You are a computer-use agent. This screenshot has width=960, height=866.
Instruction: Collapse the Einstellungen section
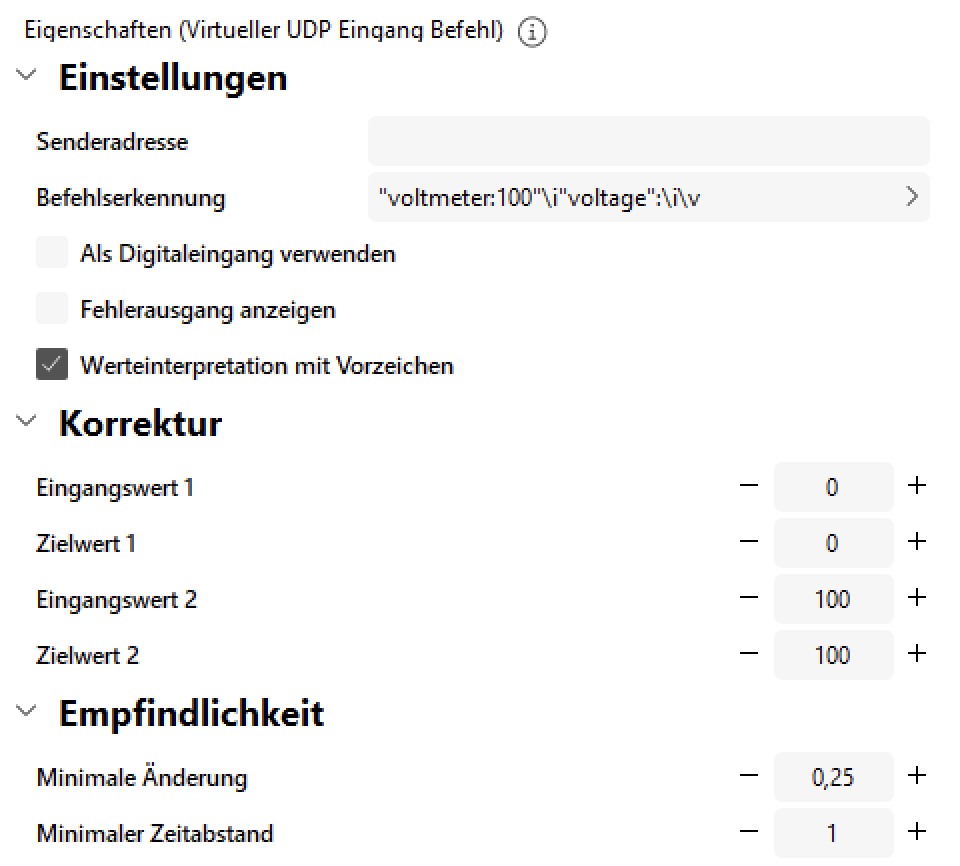[x=26, y=75]
